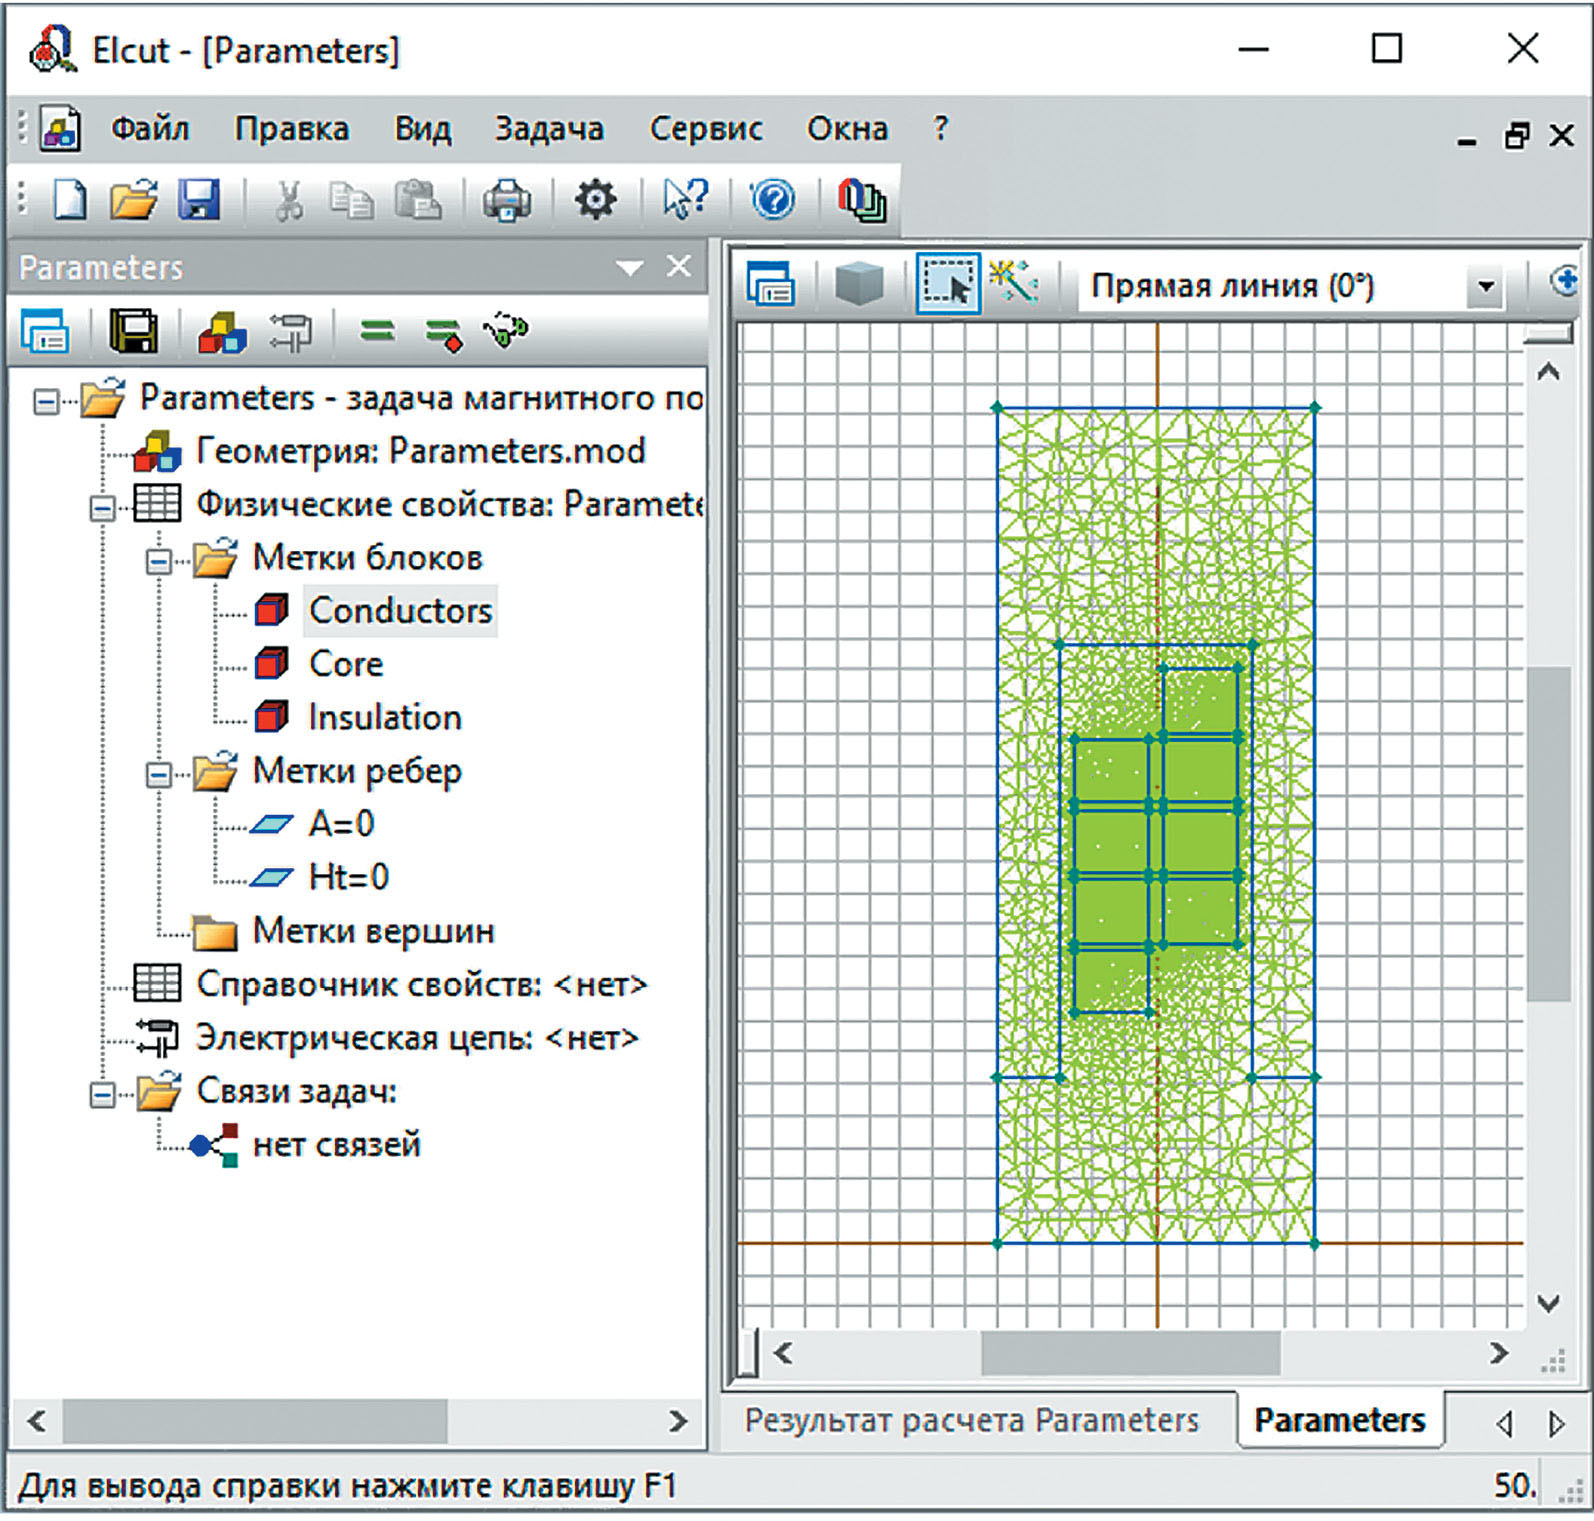Viewport: 1594px width, 1521px height.
Task: Open the Сервис menu
Action: [705, 129]
